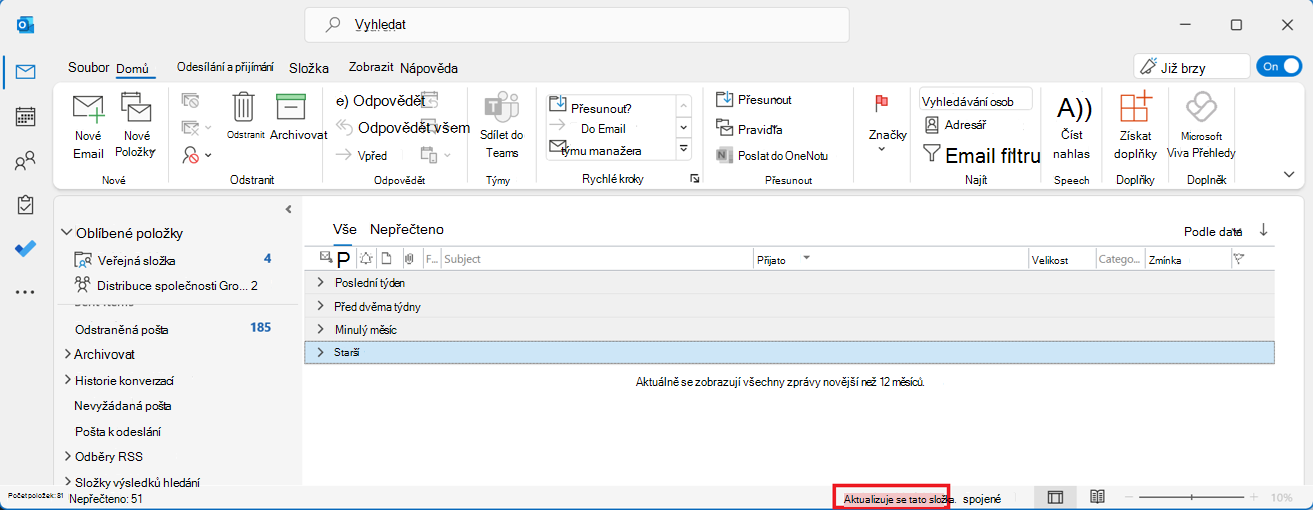Forward message with Vpřed
The image size is (1313, 510).
(361, 155)
